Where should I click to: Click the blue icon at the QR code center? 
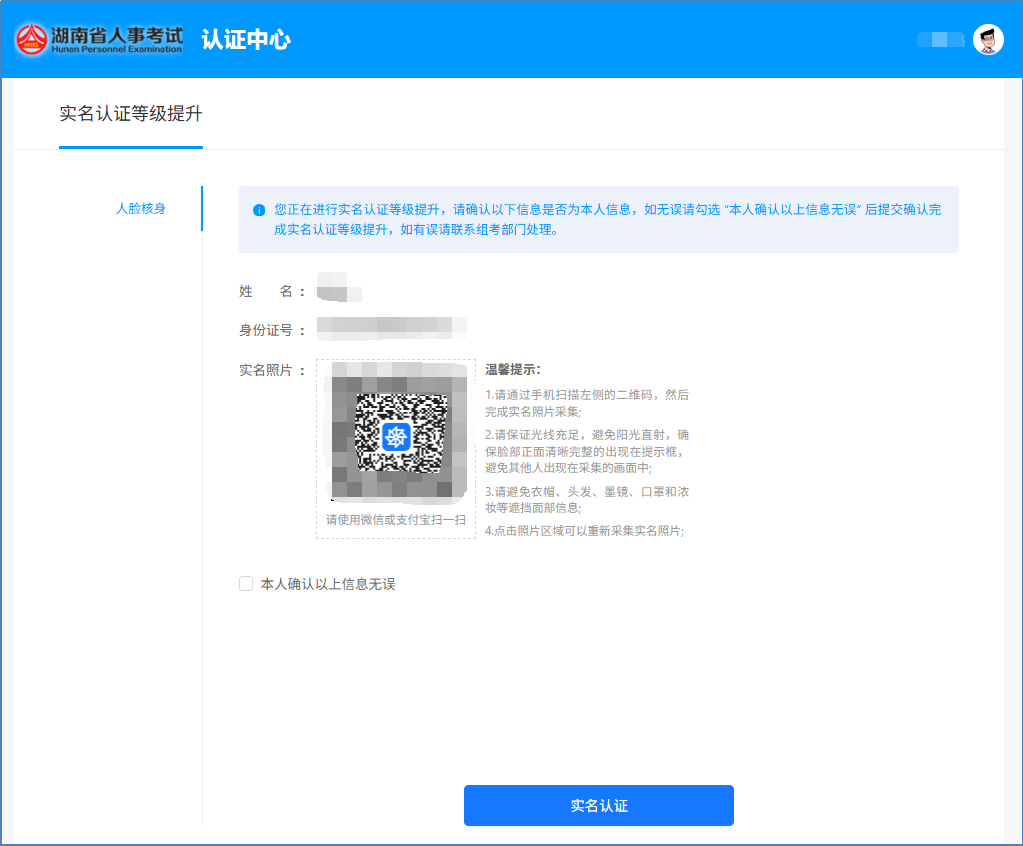[397, 436]
